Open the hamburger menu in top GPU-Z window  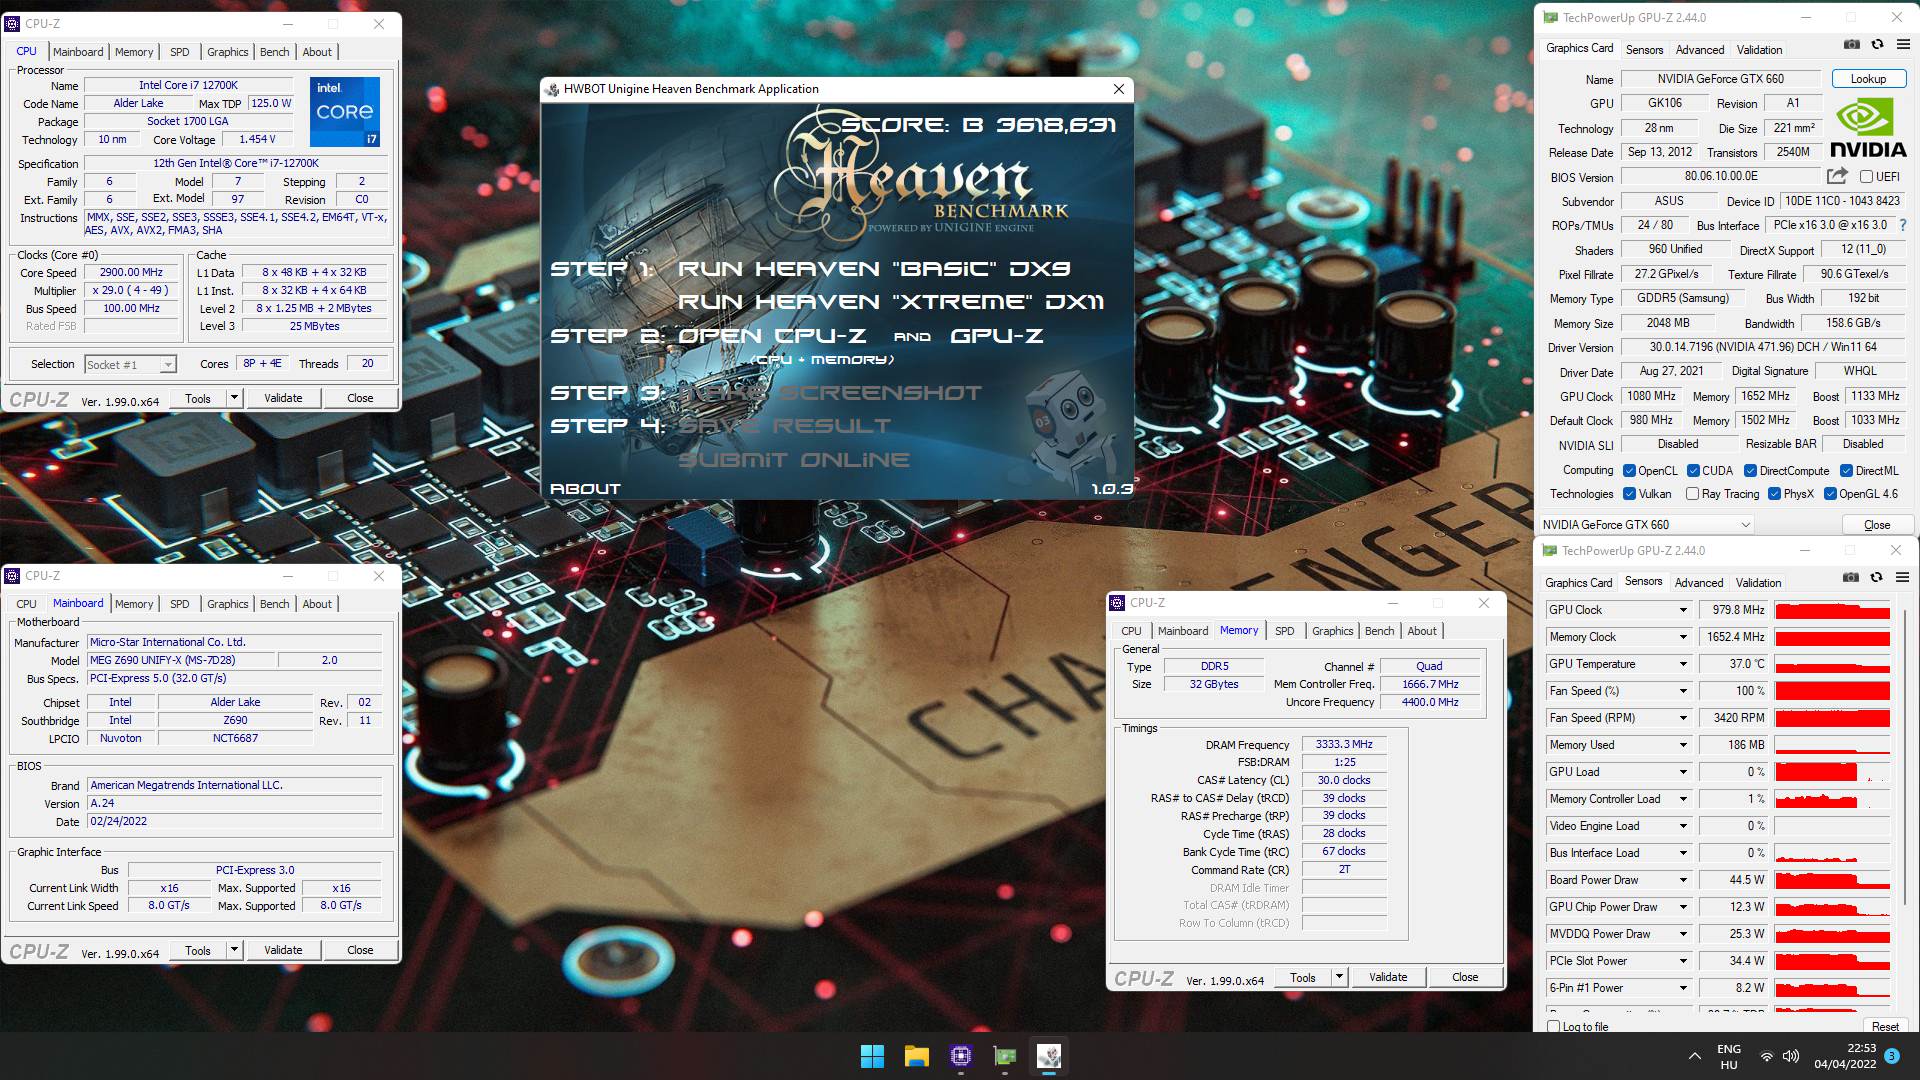pos(1902,45)
